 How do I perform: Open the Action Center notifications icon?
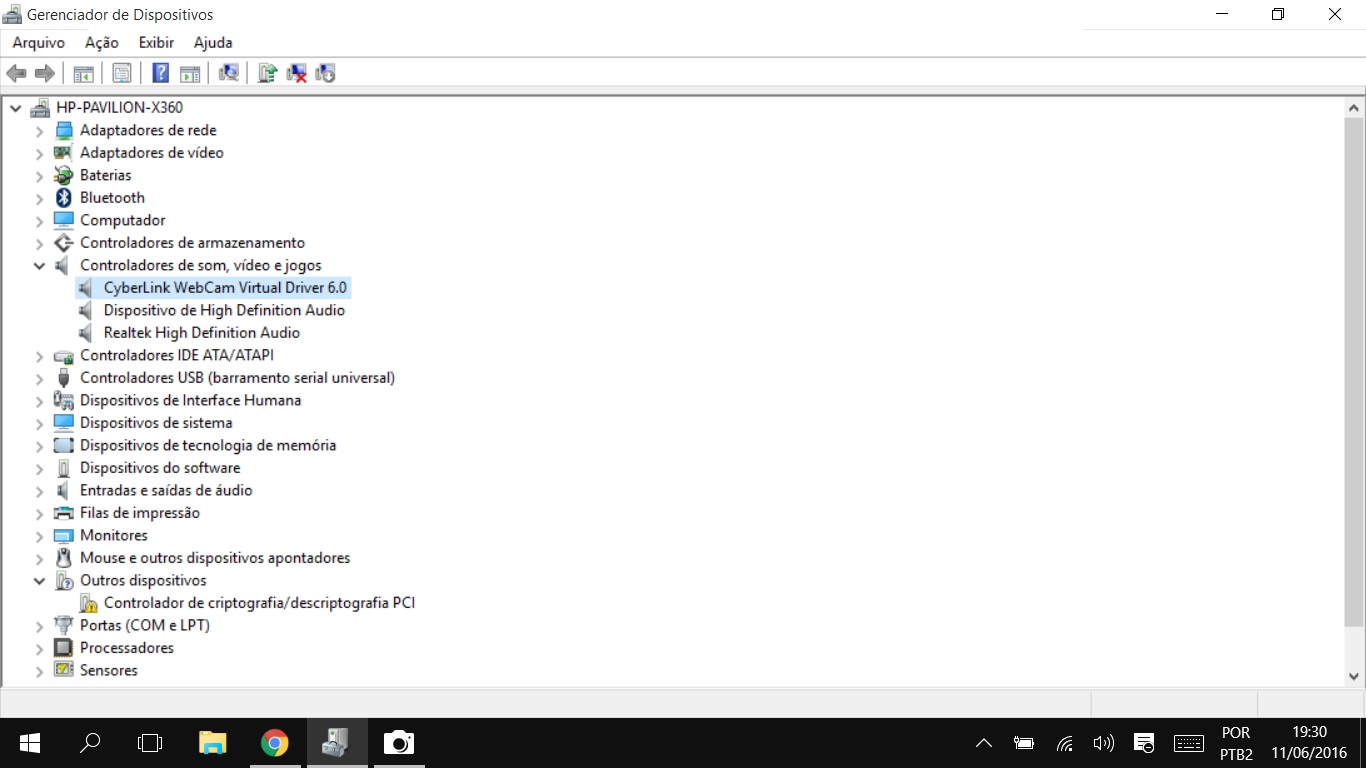point(1144,743)
